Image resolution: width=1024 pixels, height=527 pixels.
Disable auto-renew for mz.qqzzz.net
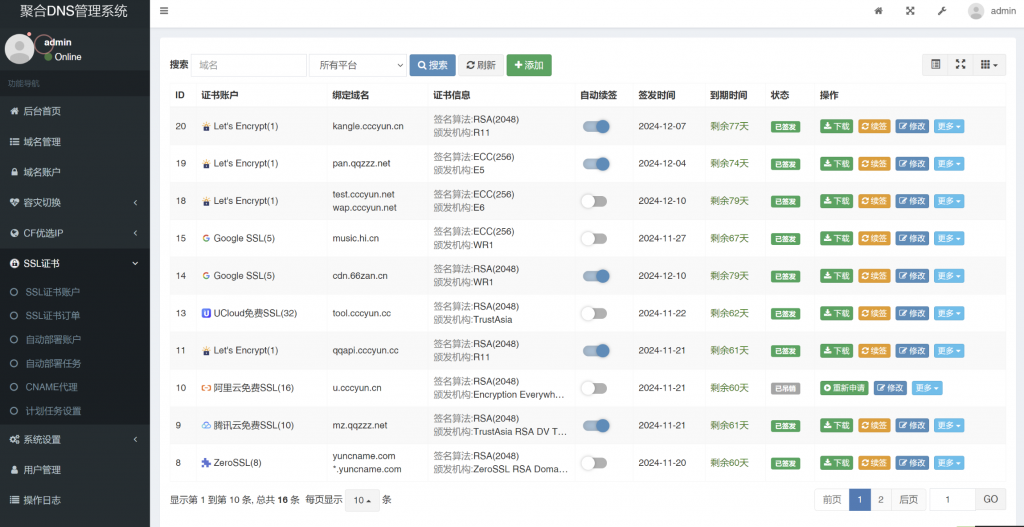pos(596,425)
